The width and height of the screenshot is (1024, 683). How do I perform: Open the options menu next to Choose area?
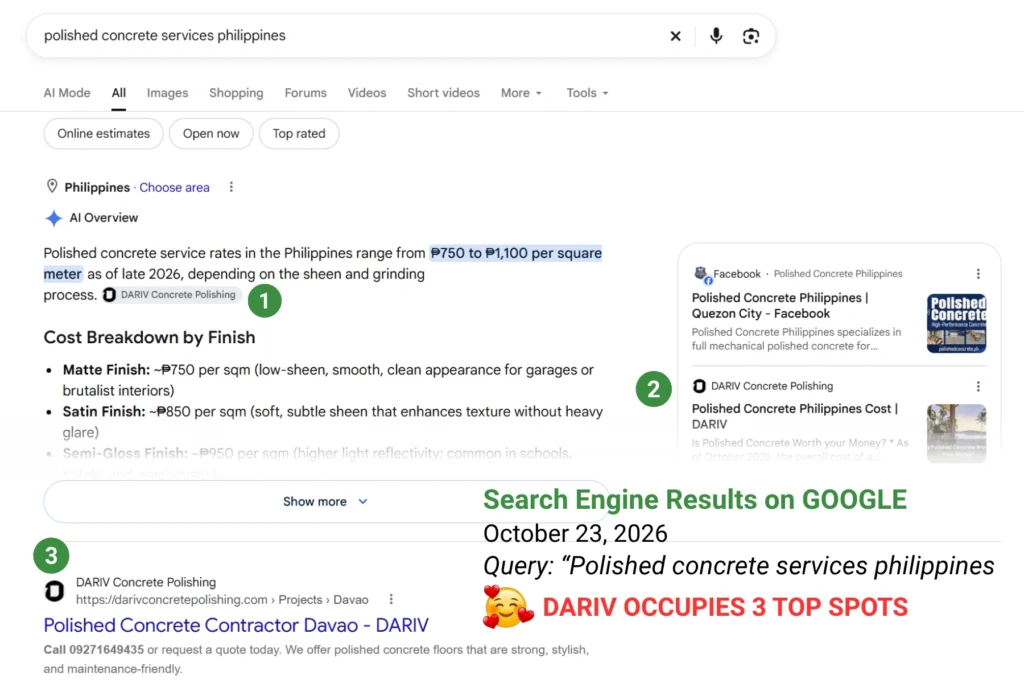tap(231, 187)
